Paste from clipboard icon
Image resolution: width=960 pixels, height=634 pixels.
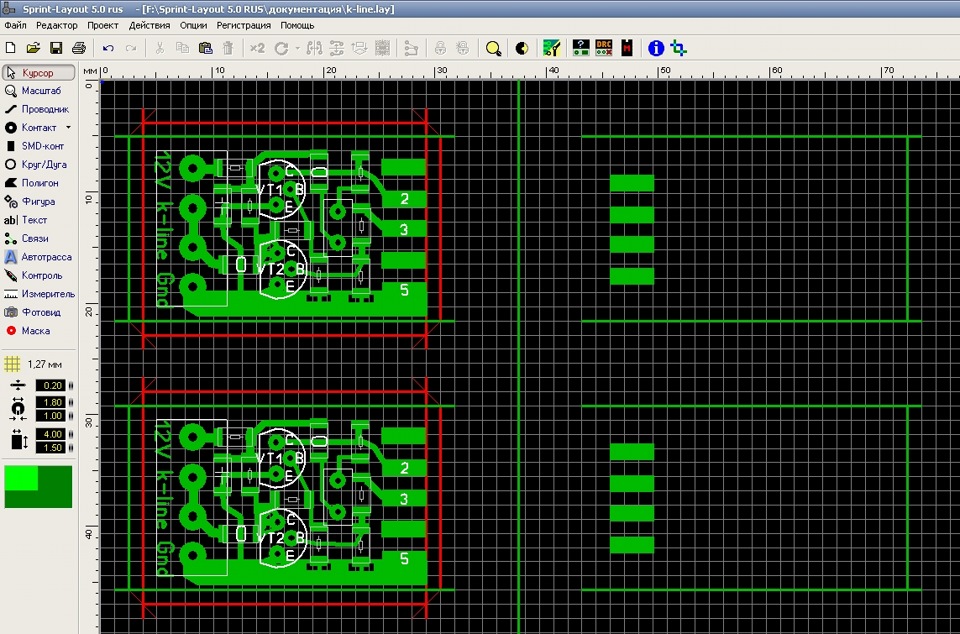click(206, 48)
